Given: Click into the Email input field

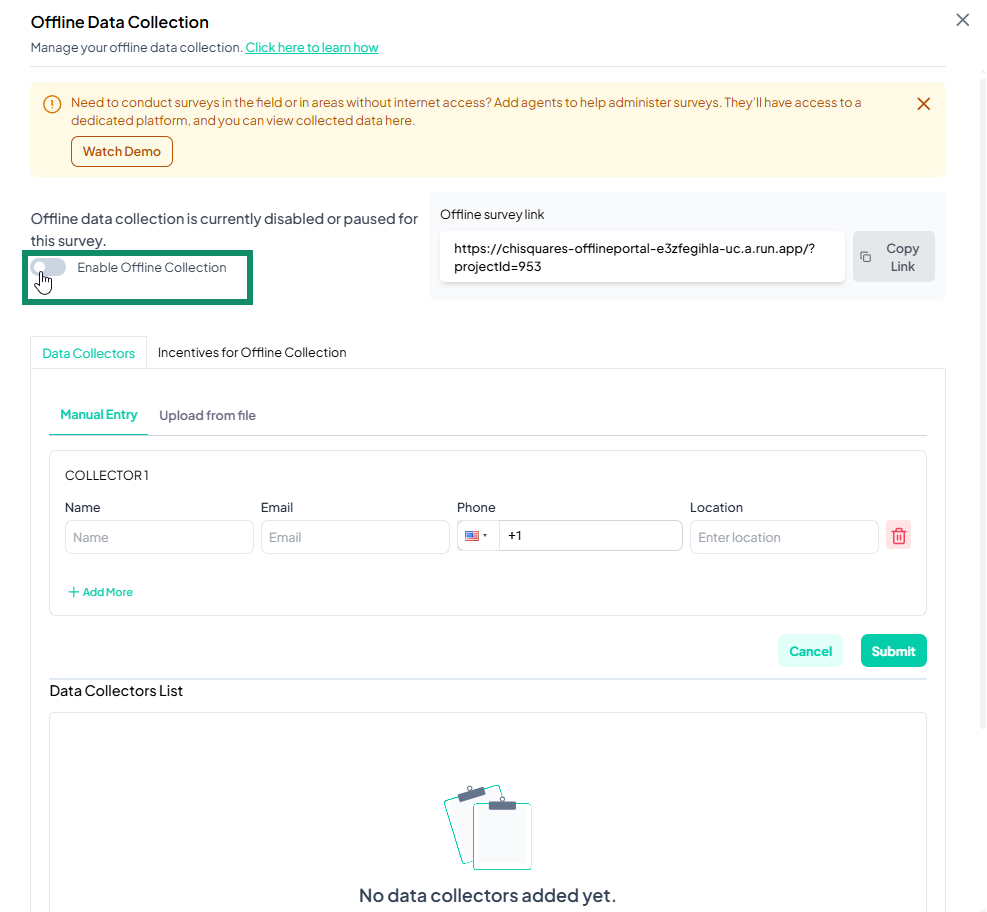Looking at the screenshot, I should [x=355, y=537].
